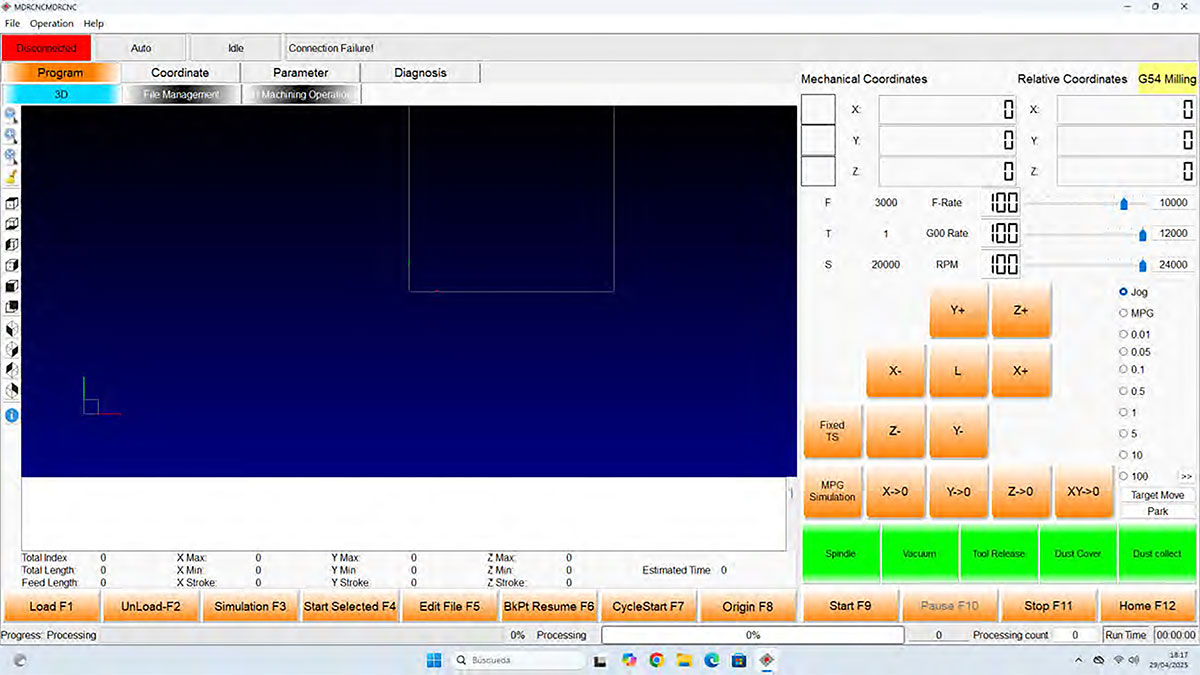Viewport: 1200px width, 675px height.
Task: Toggle the Spindle green button
Action: (841, 553)
